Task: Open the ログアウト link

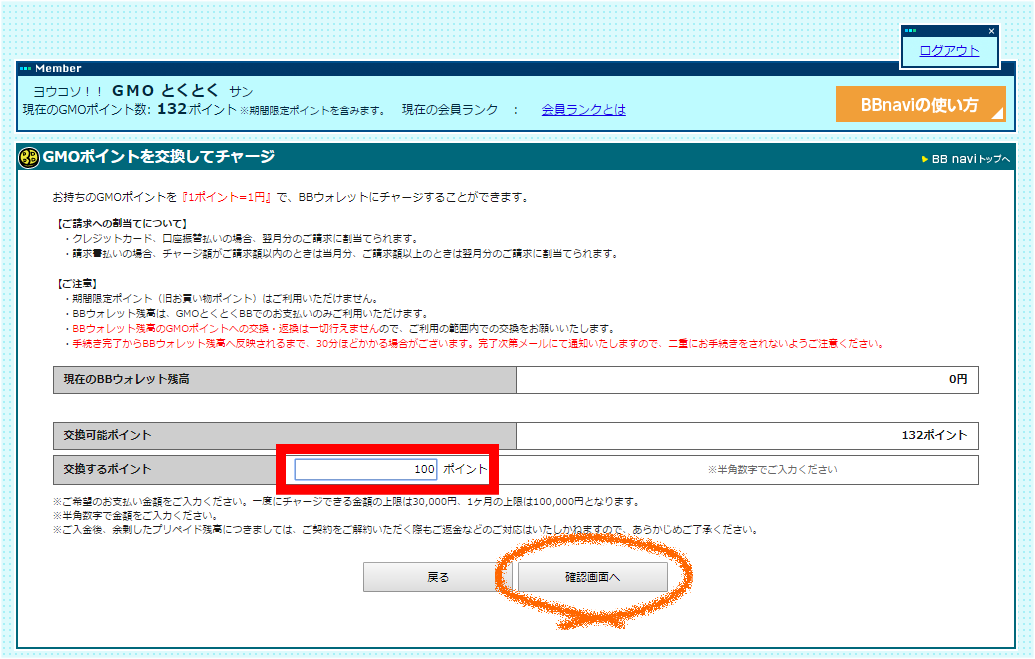Action: [x=948, y=48]
